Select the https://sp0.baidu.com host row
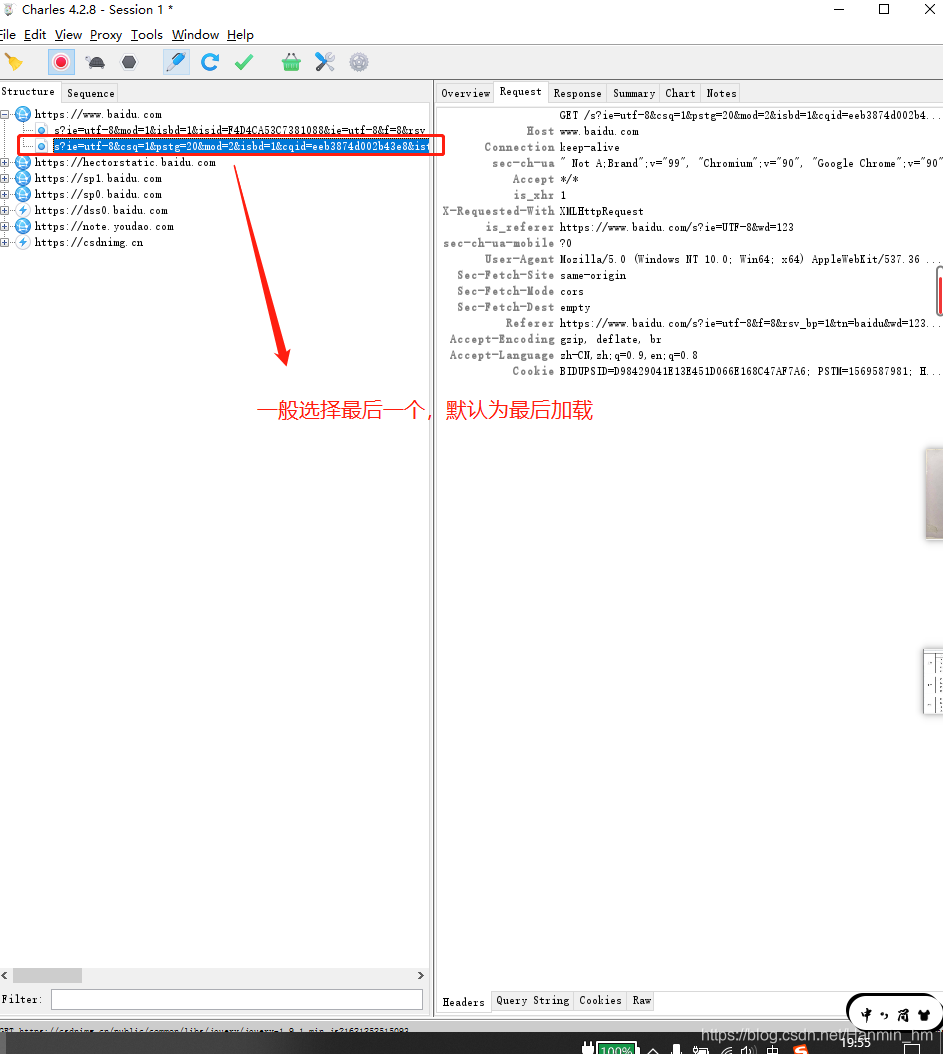 point(98,195)
